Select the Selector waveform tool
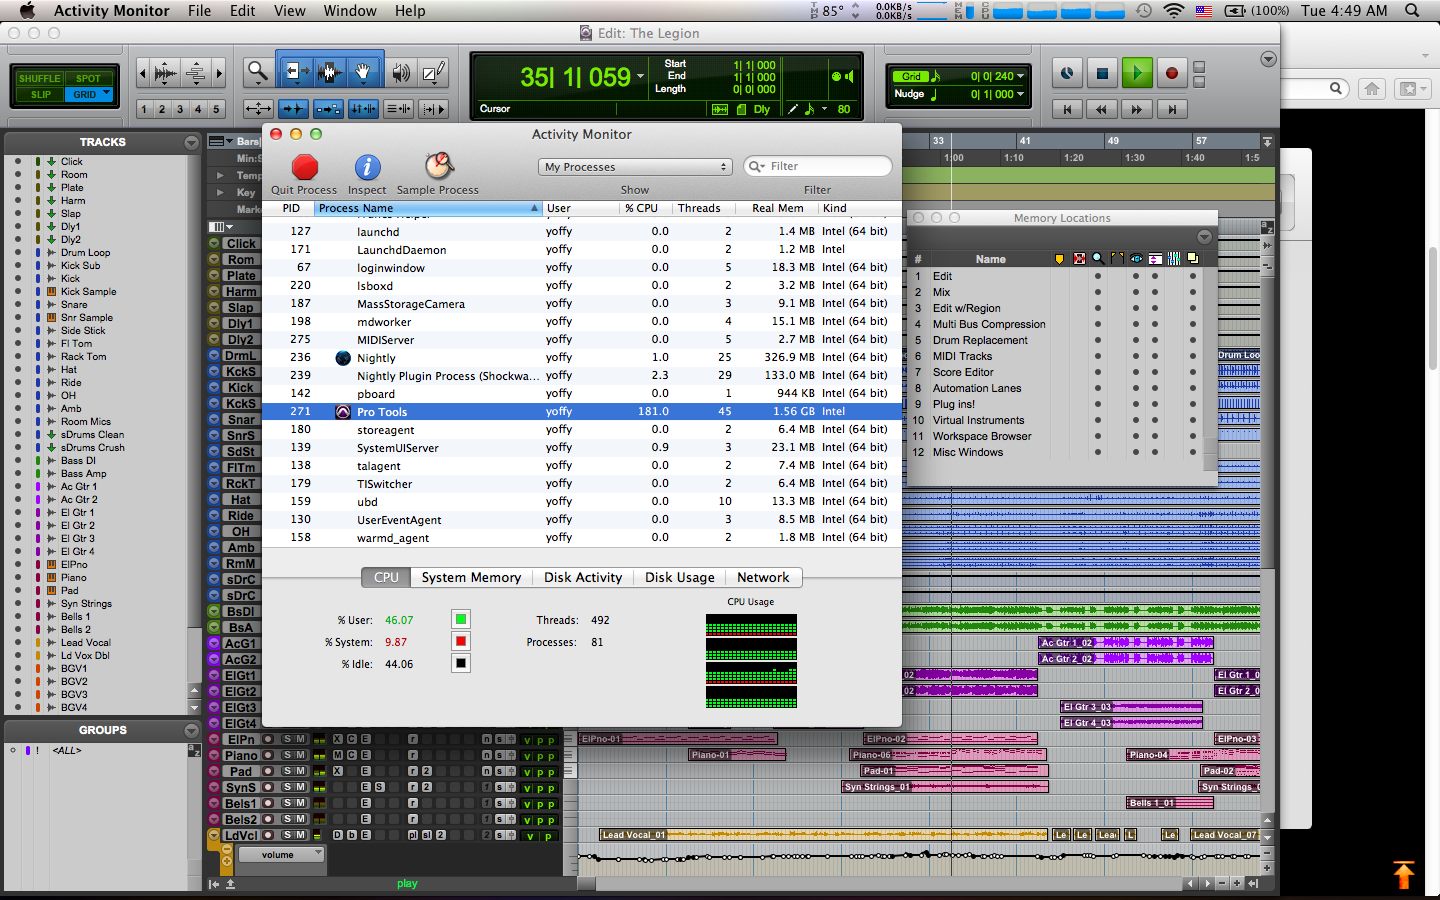Image resolution: width=1440 pixels, height=900 pixels. pyautogui.click(x=329, y=72)
